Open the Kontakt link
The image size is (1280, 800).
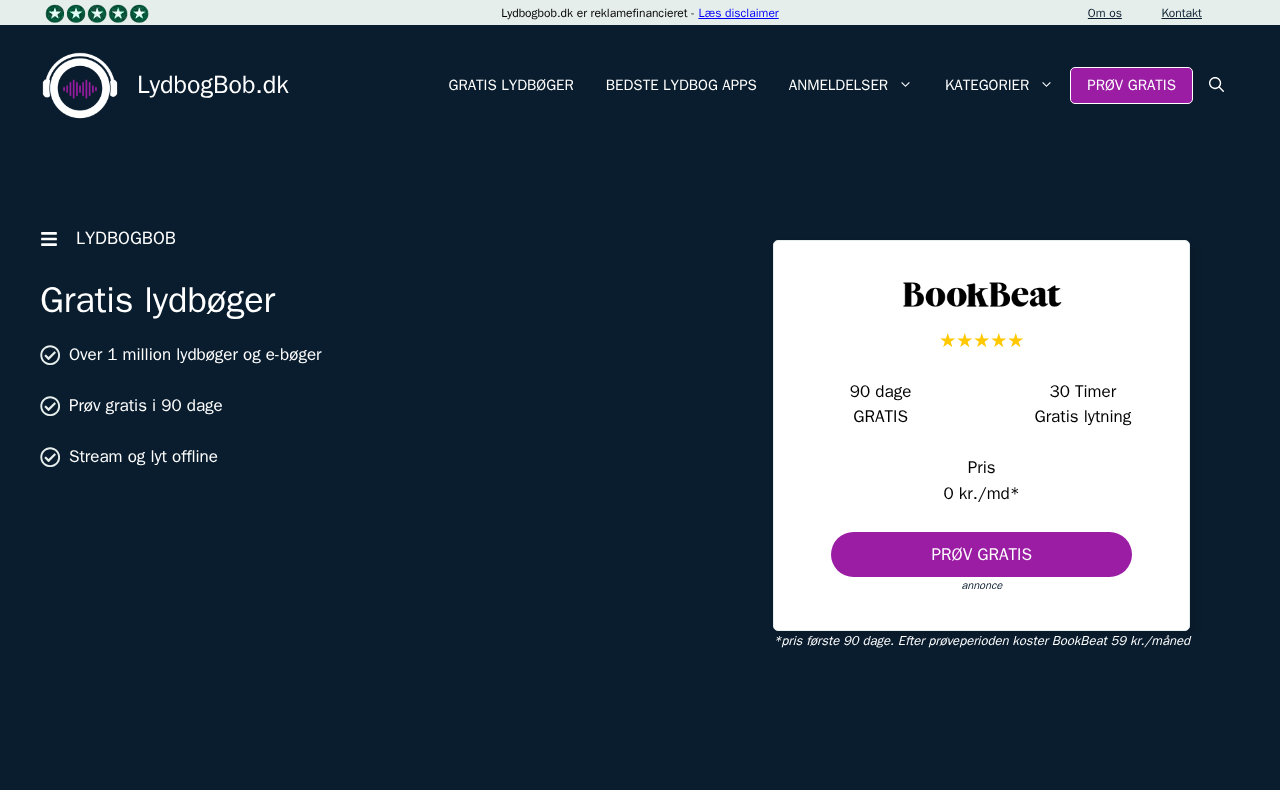tap(1181, 13)
